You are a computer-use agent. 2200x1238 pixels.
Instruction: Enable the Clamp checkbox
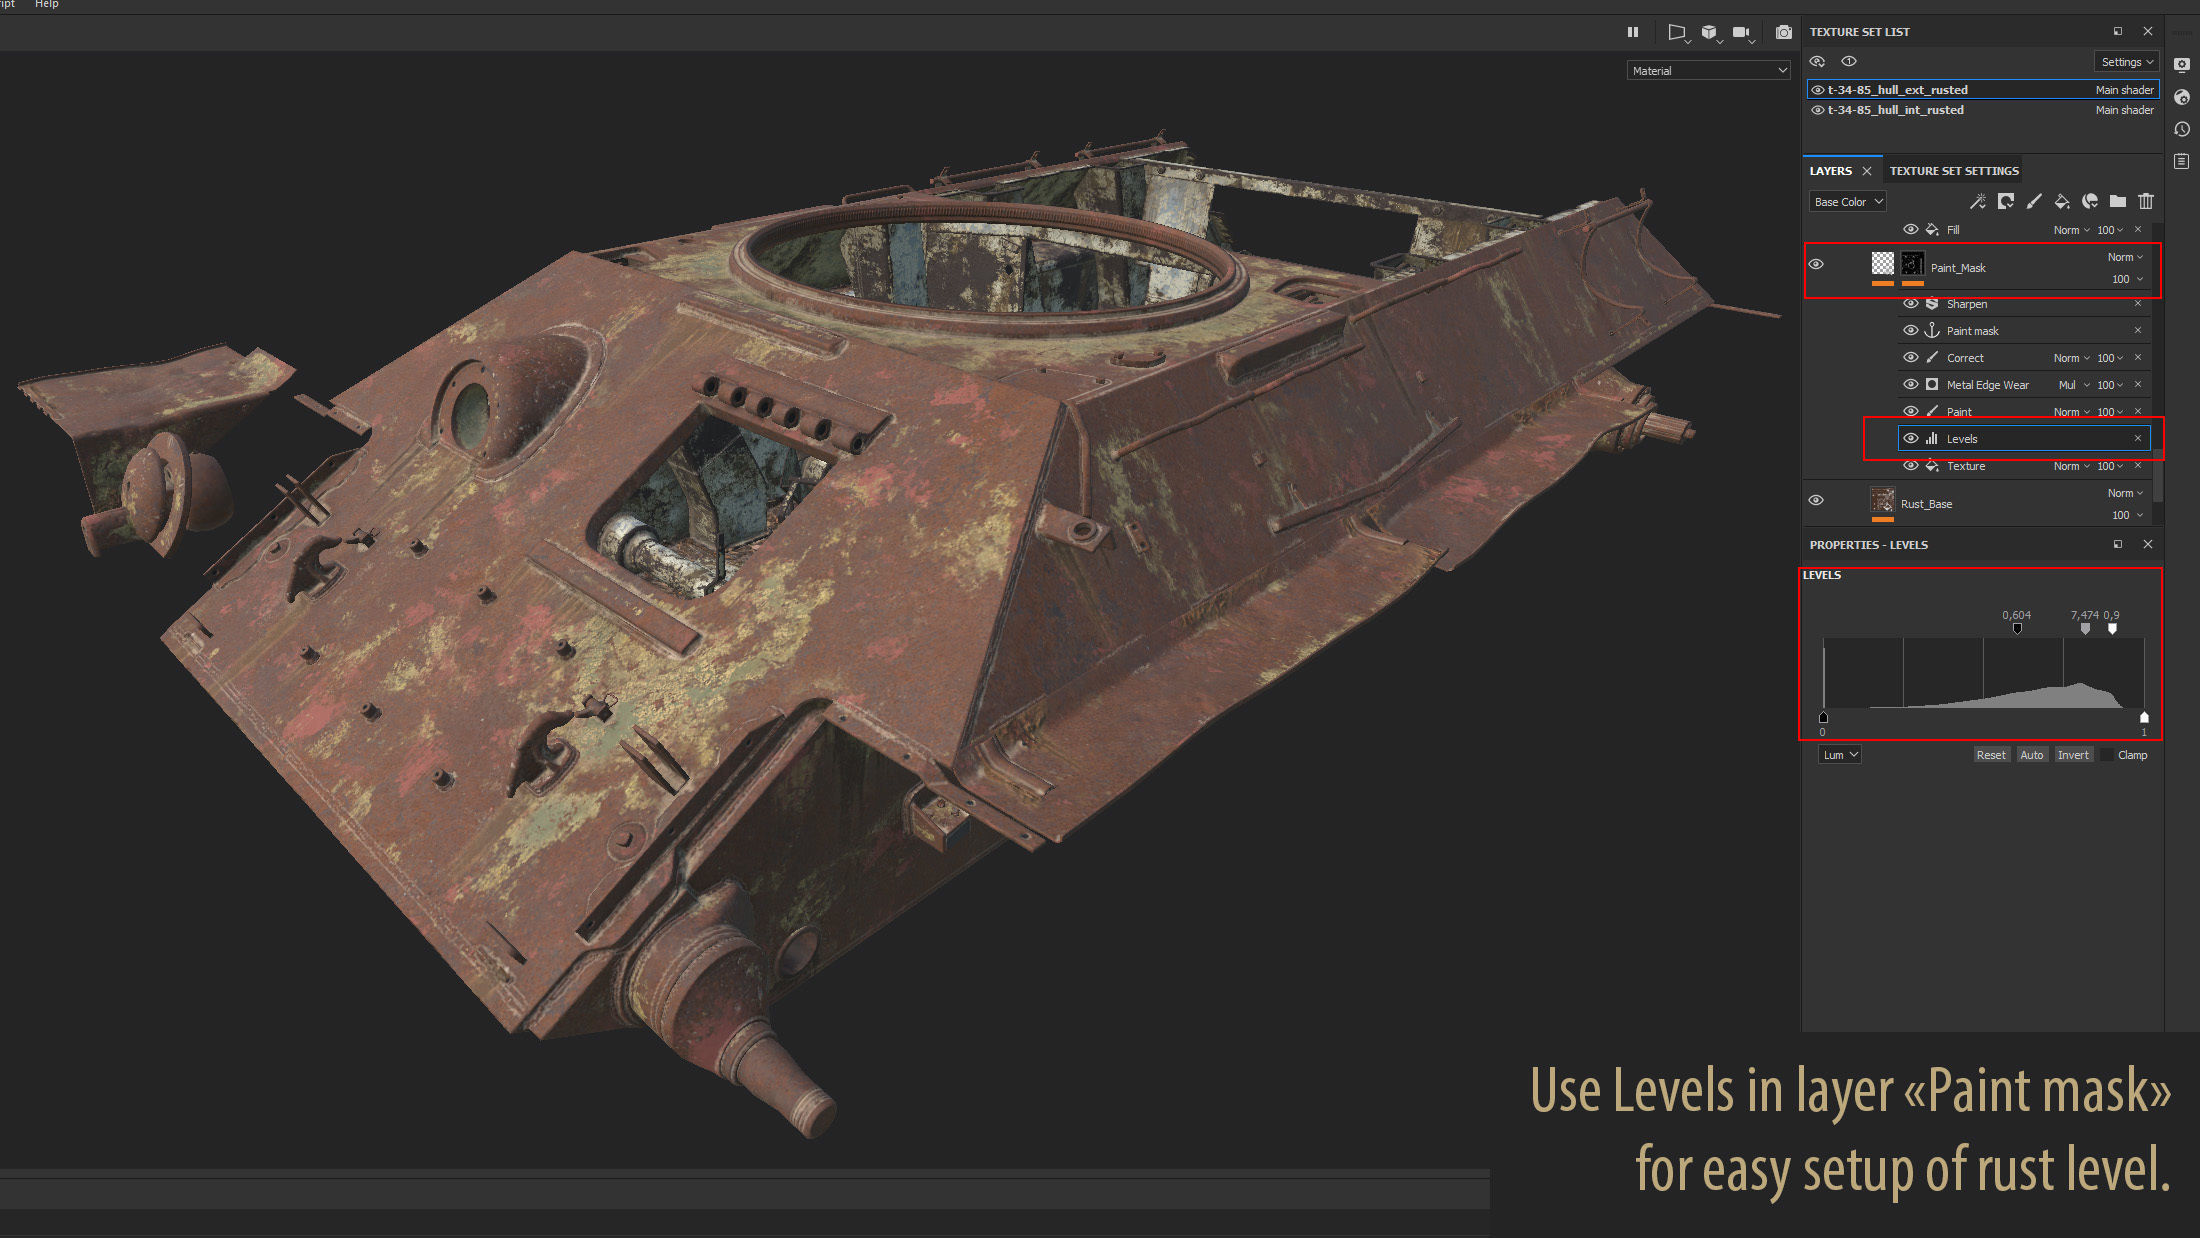pos(2107,755)
